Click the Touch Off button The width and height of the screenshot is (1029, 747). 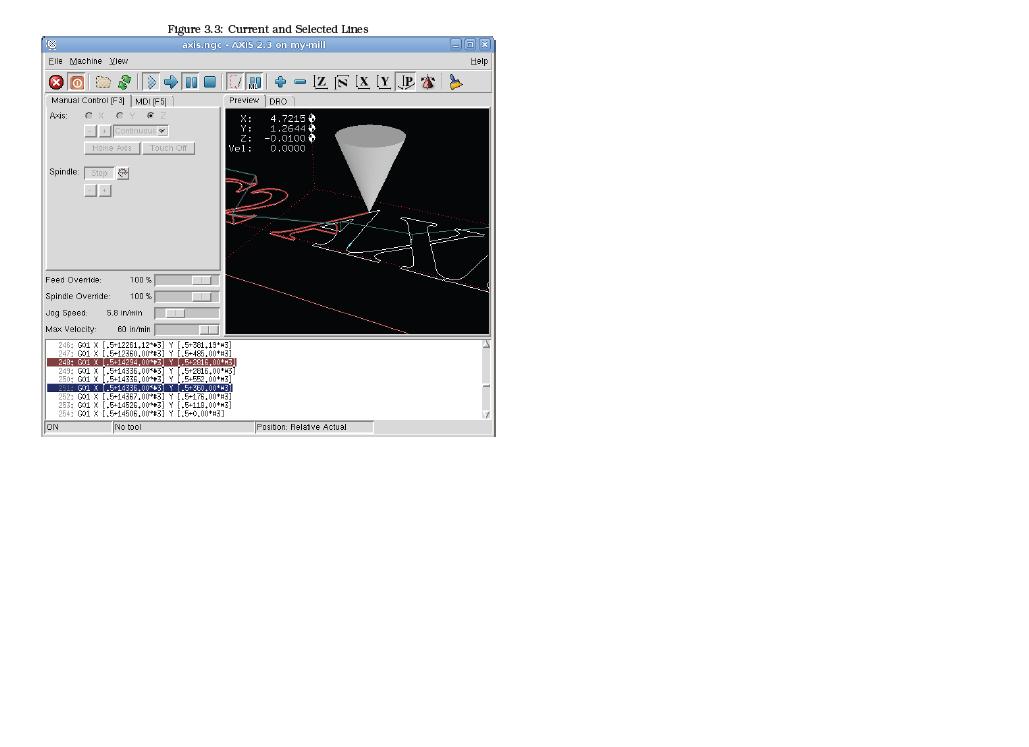[x=169, y=148]
